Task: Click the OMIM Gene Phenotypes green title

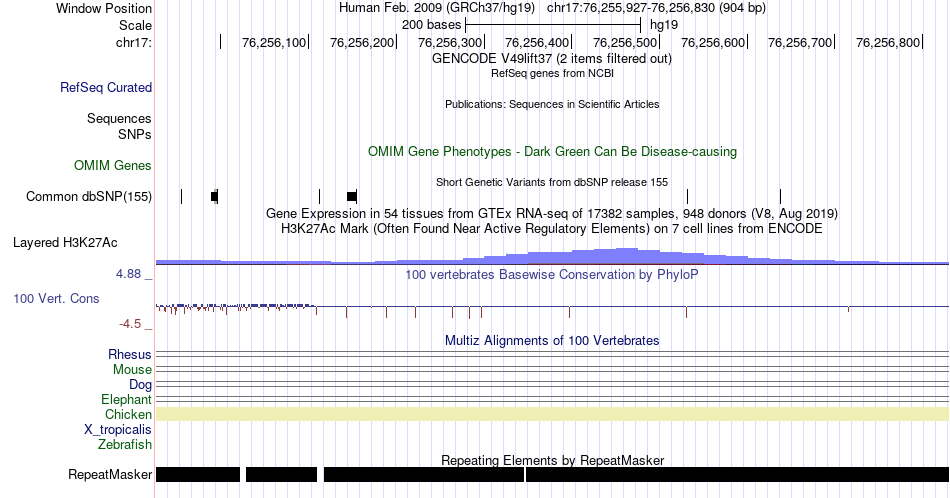Action: point(552,151)
